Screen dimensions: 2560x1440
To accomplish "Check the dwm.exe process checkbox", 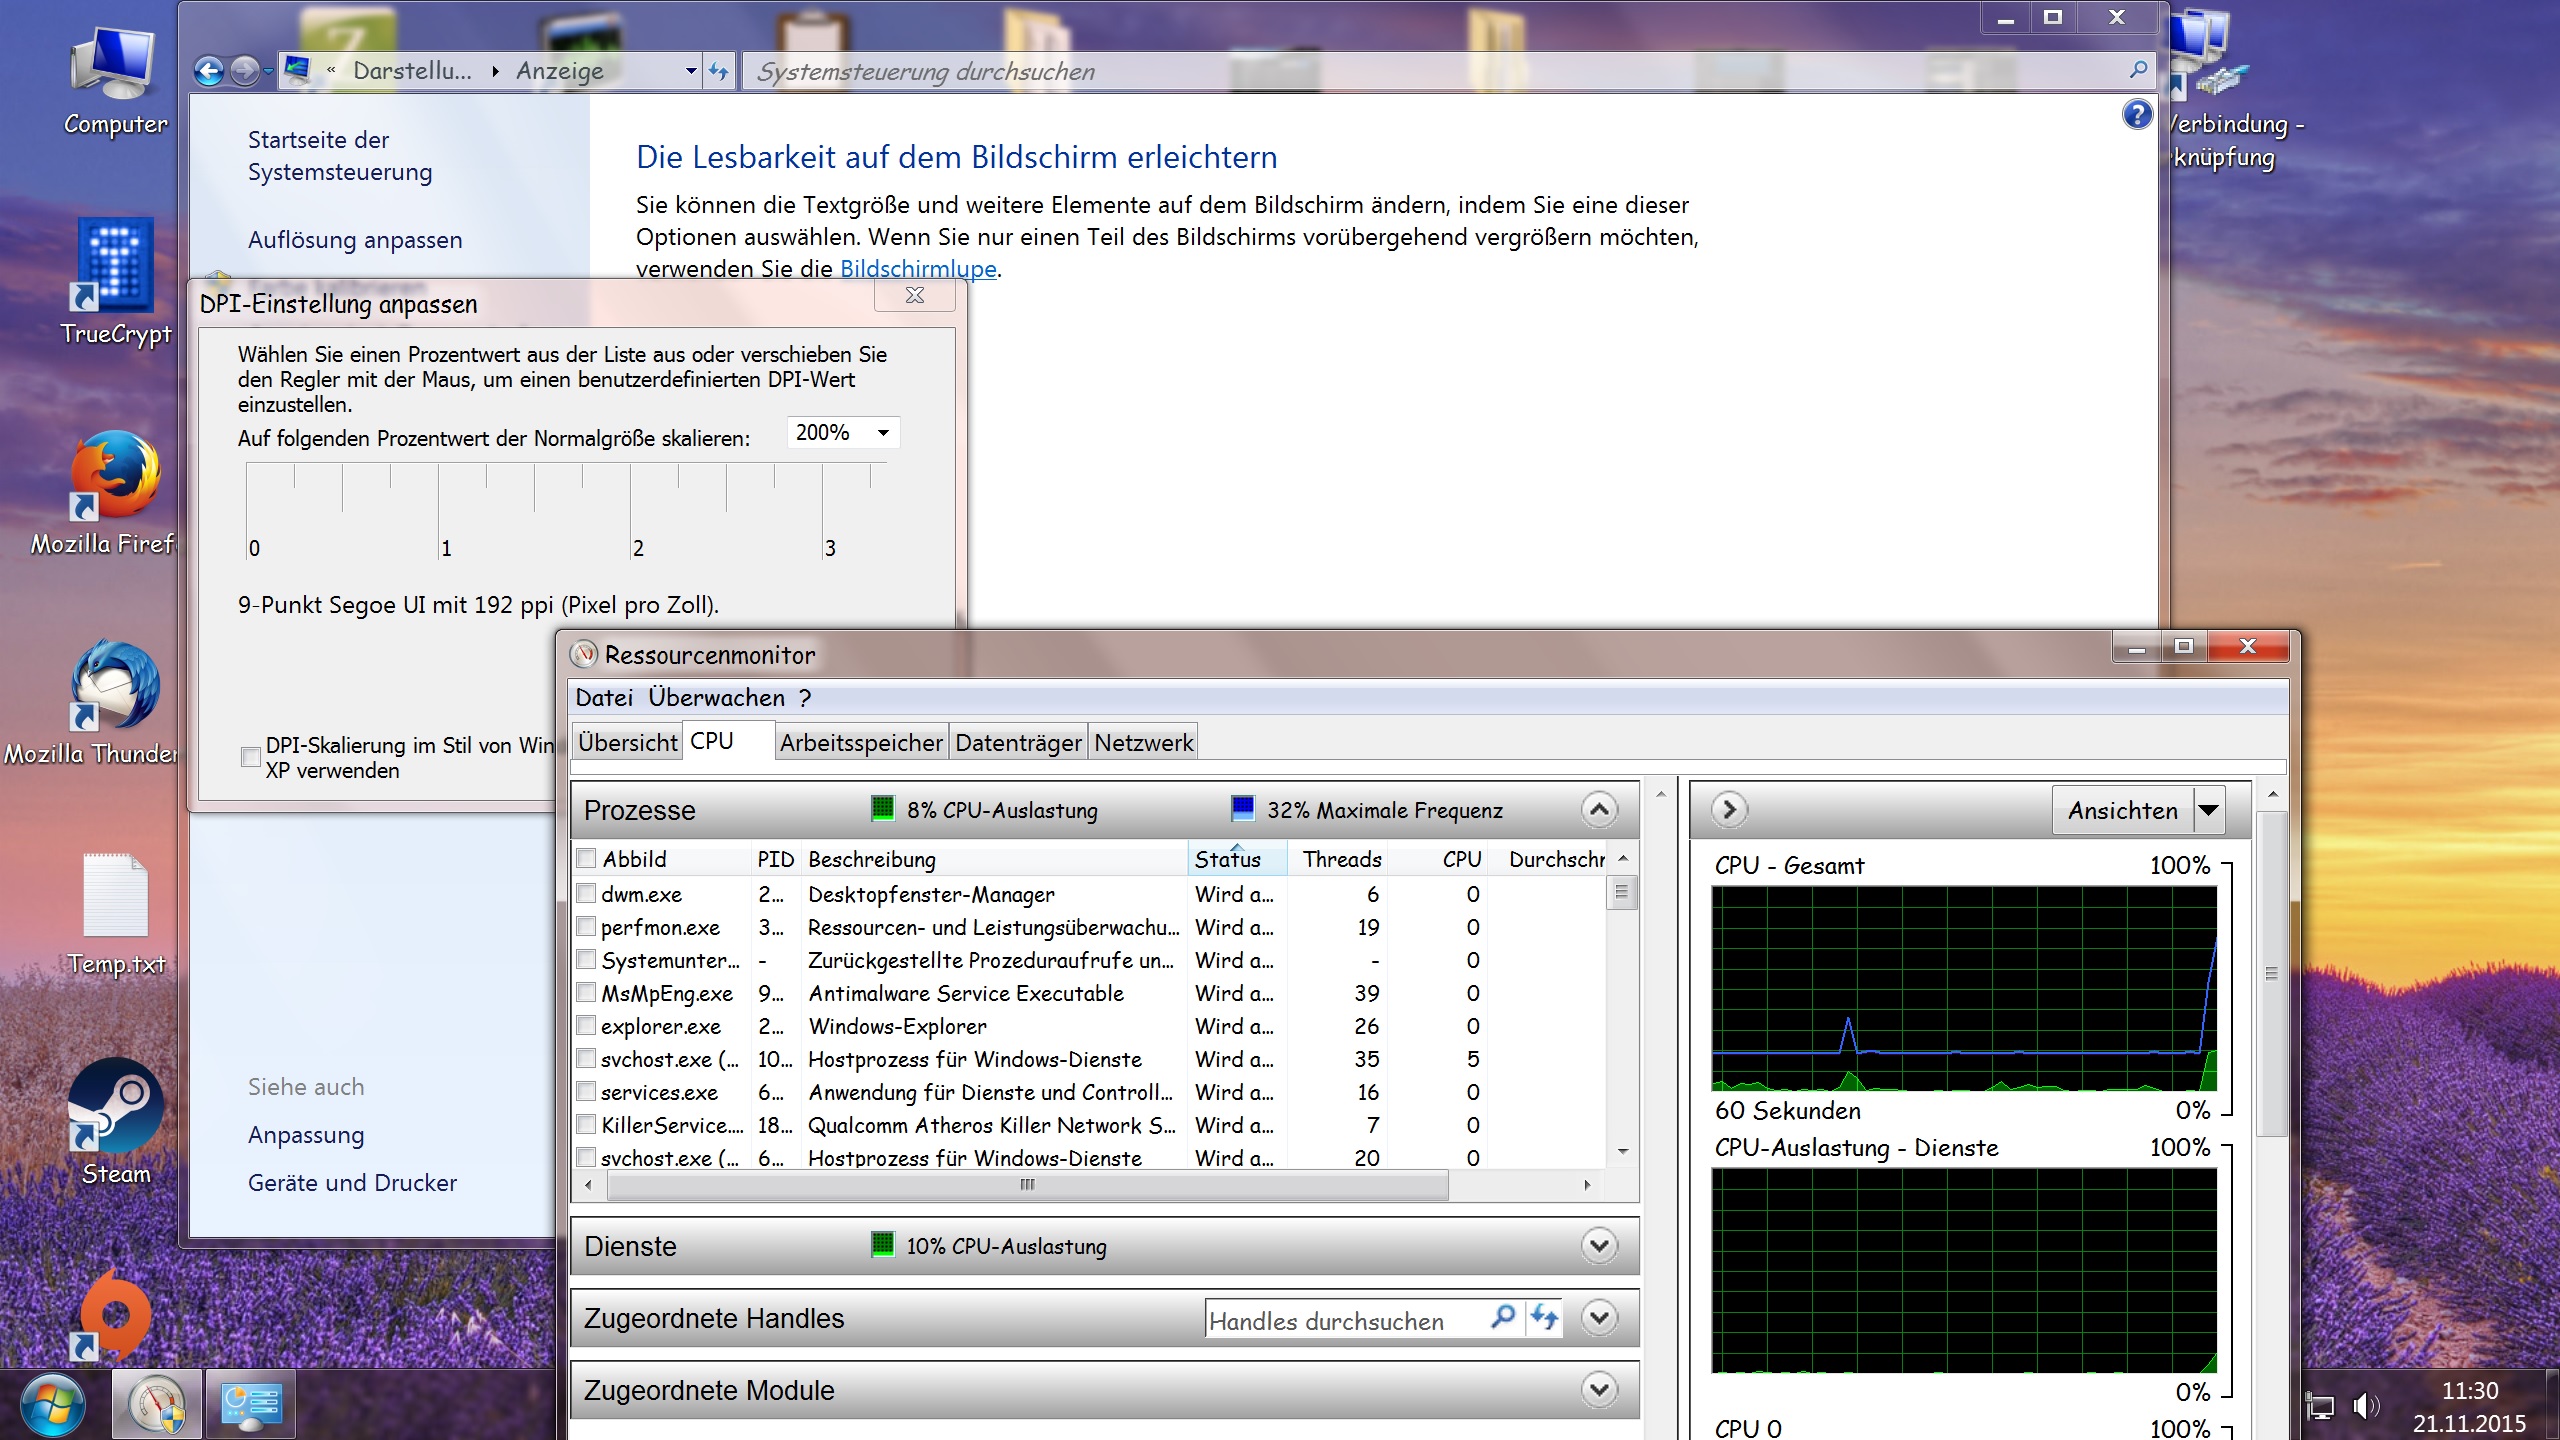I will [x=587, y=893].
